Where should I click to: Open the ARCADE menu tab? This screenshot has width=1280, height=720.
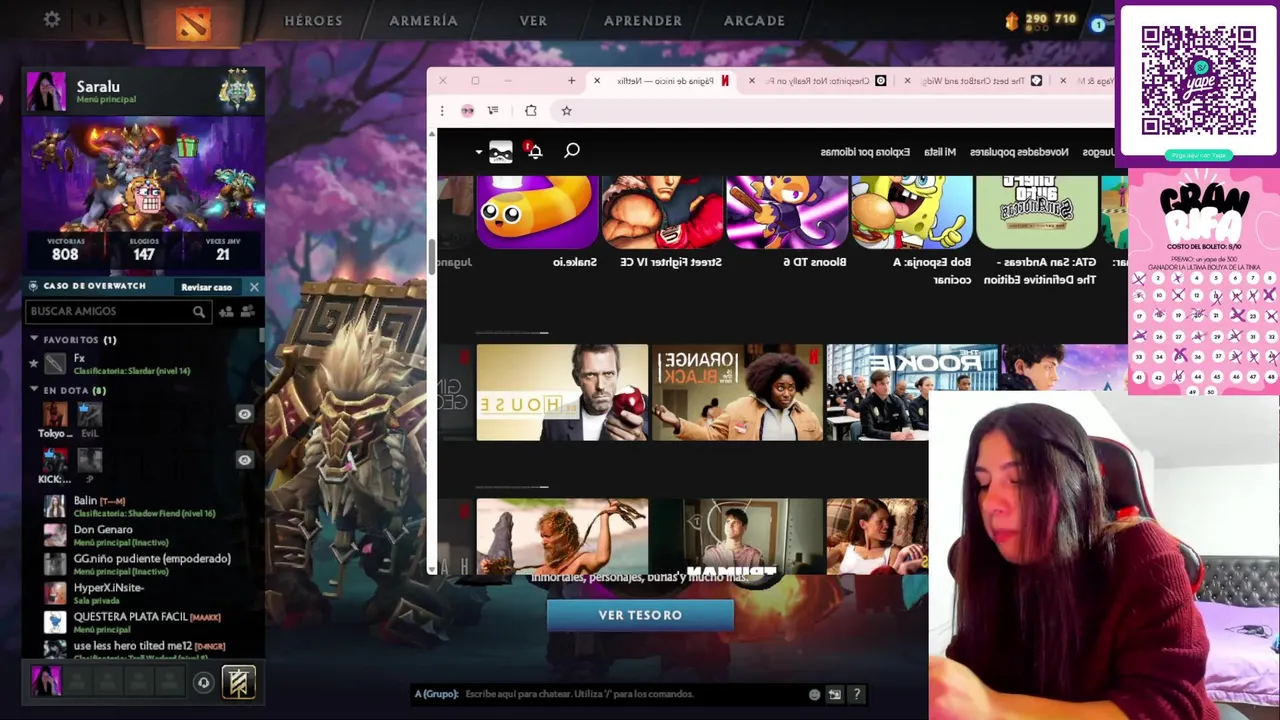point(754,20)
